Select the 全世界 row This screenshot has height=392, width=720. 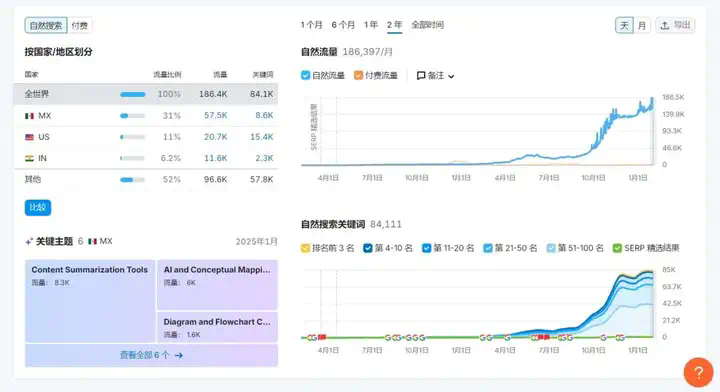[146, 94]
